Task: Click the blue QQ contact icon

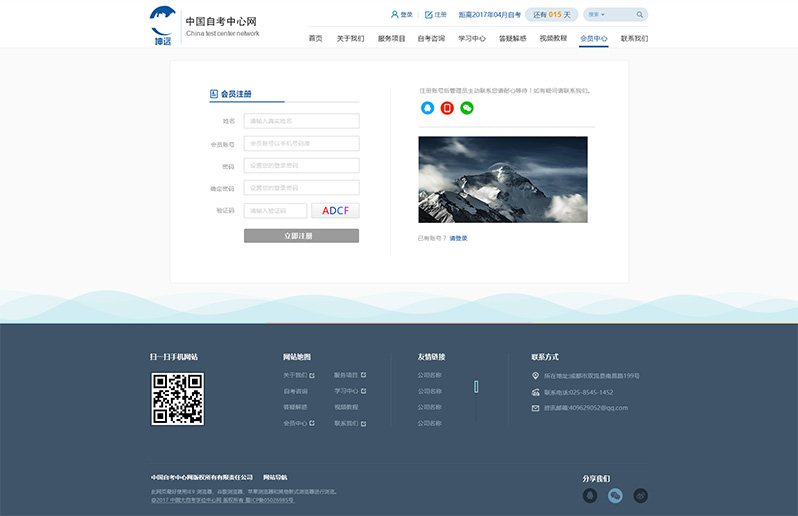Action: (428, 108)
